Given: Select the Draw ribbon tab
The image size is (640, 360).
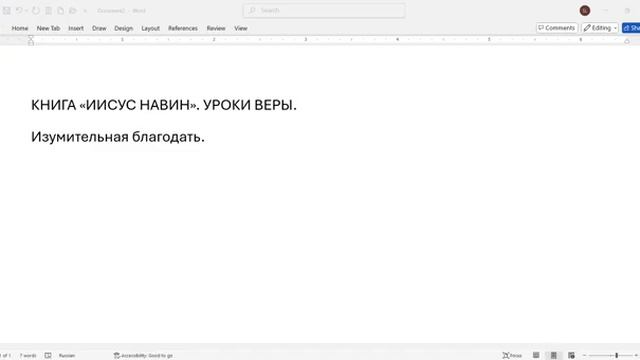Looking at the screenshot, I should (99, 28).
